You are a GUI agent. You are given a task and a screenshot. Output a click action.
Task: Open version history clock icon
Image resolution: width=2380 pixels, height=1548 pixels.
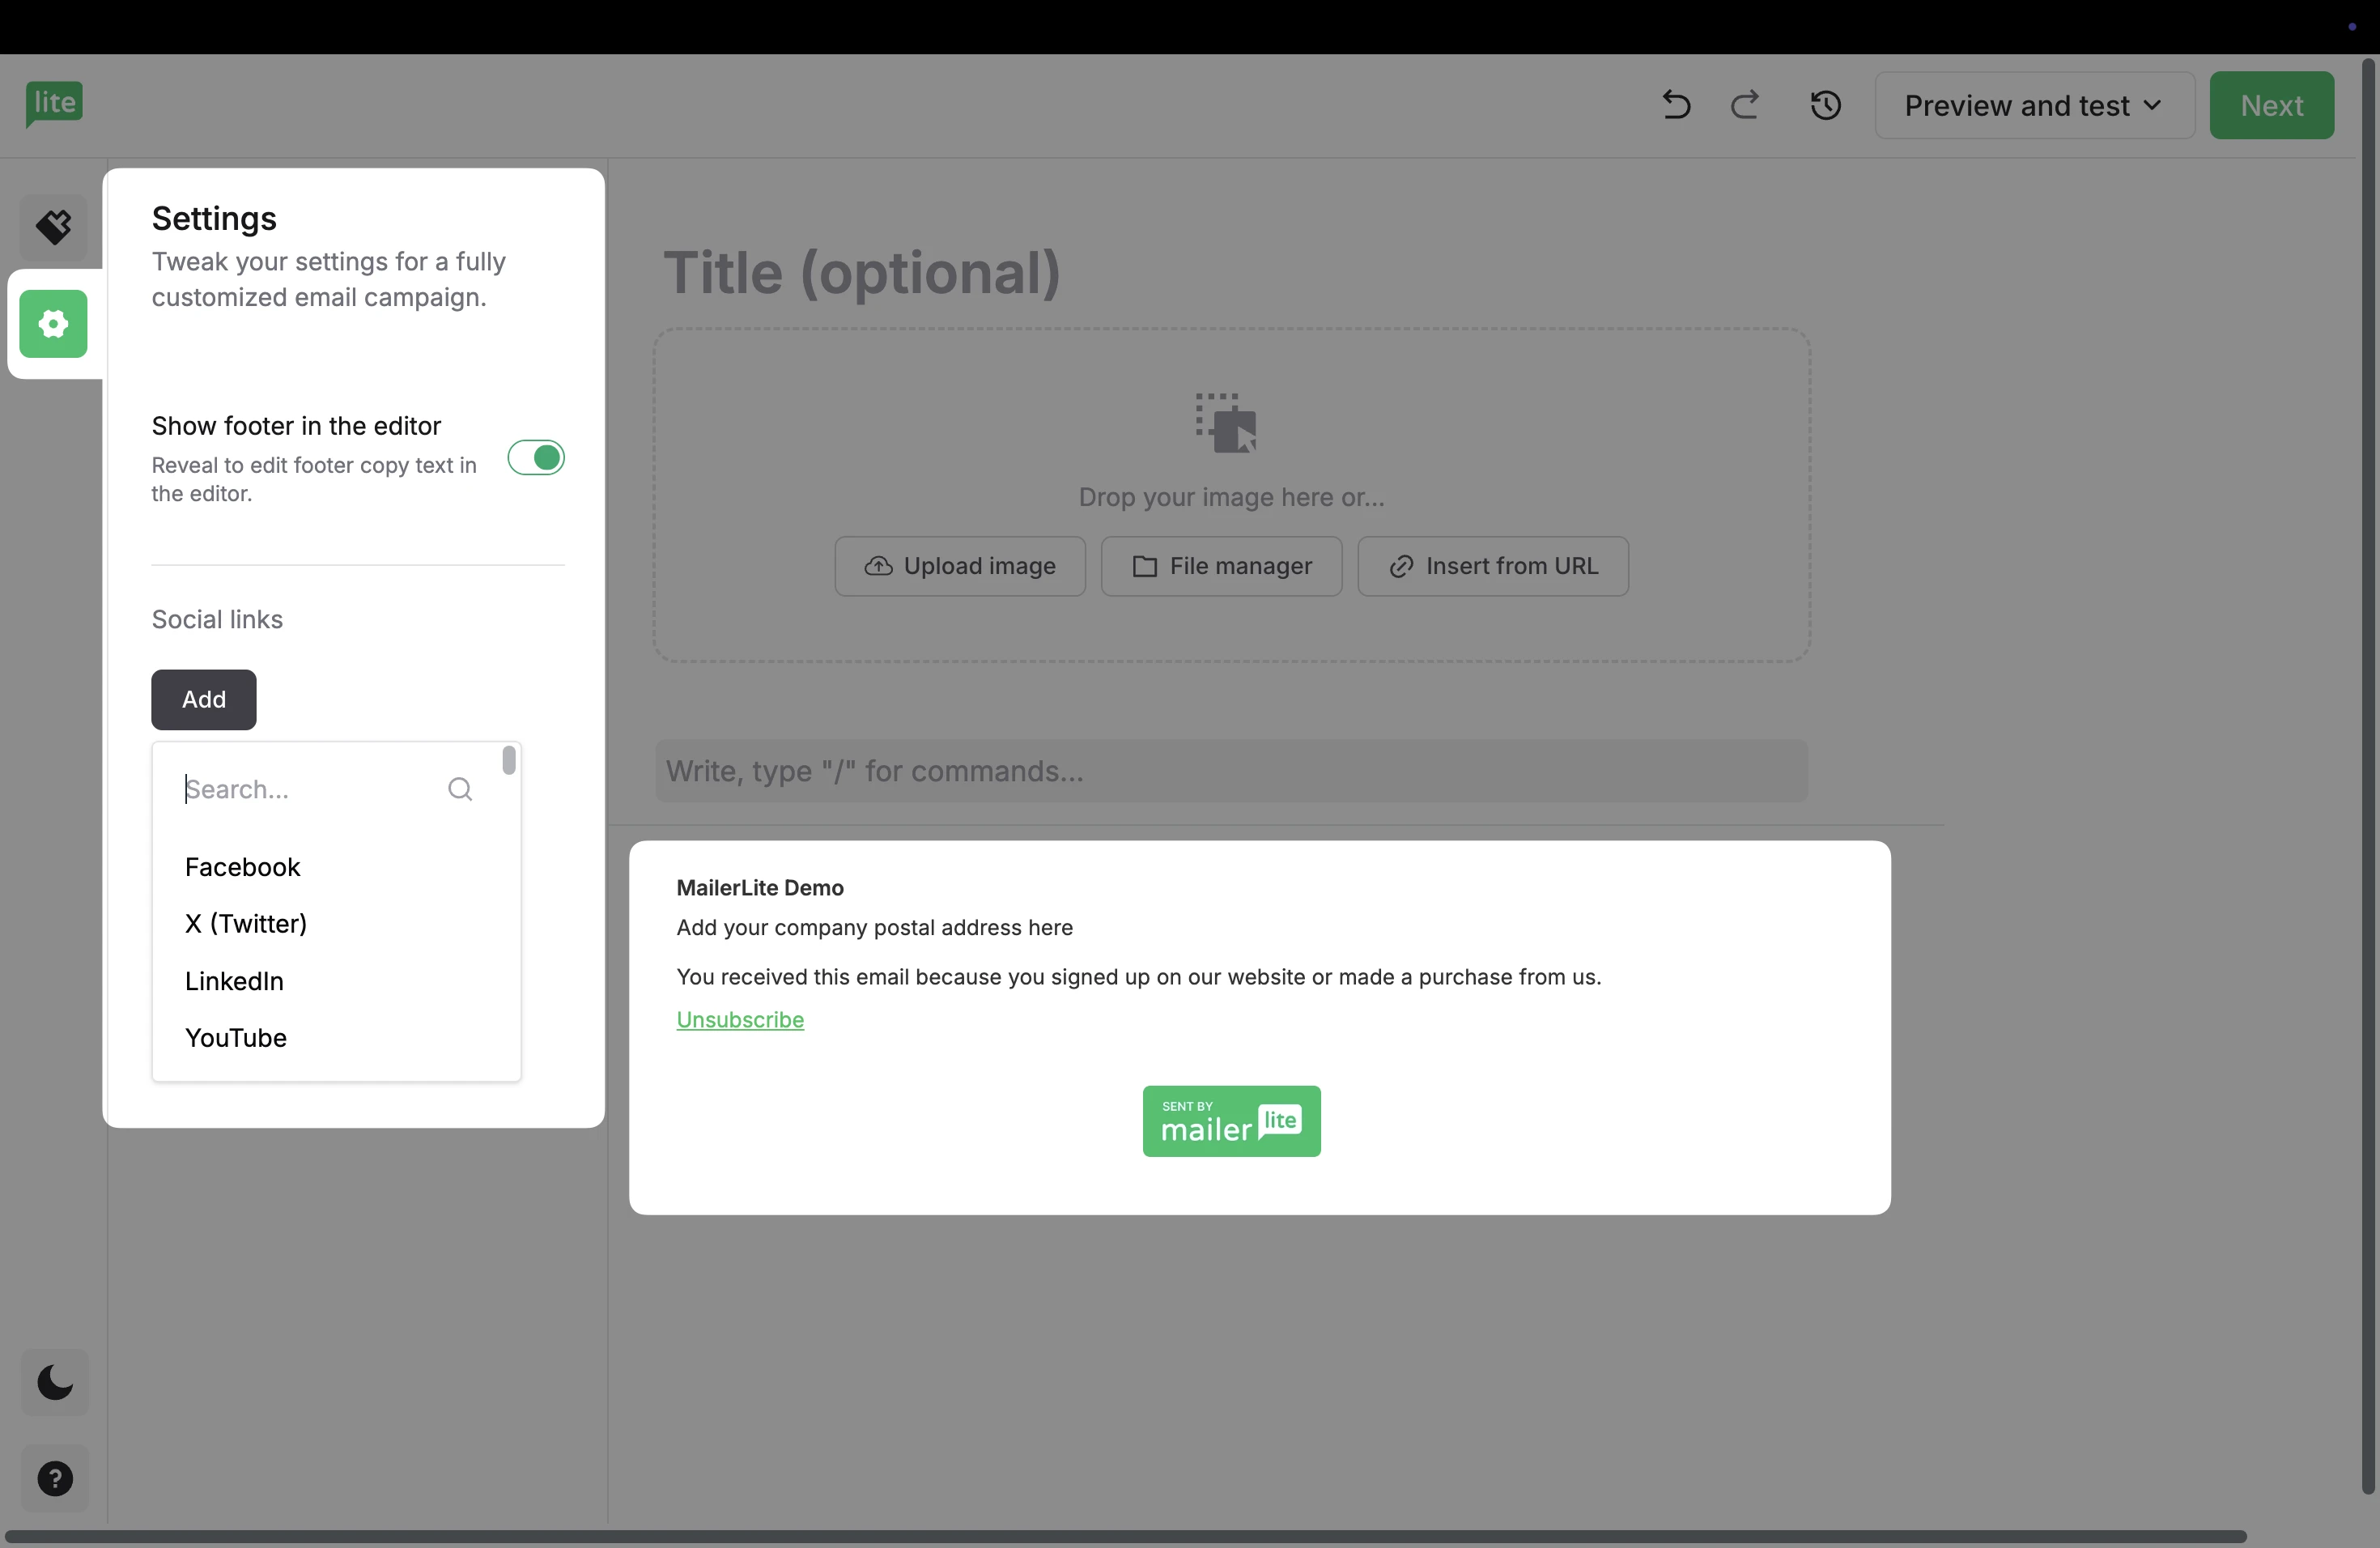(x=1825, y=105)
